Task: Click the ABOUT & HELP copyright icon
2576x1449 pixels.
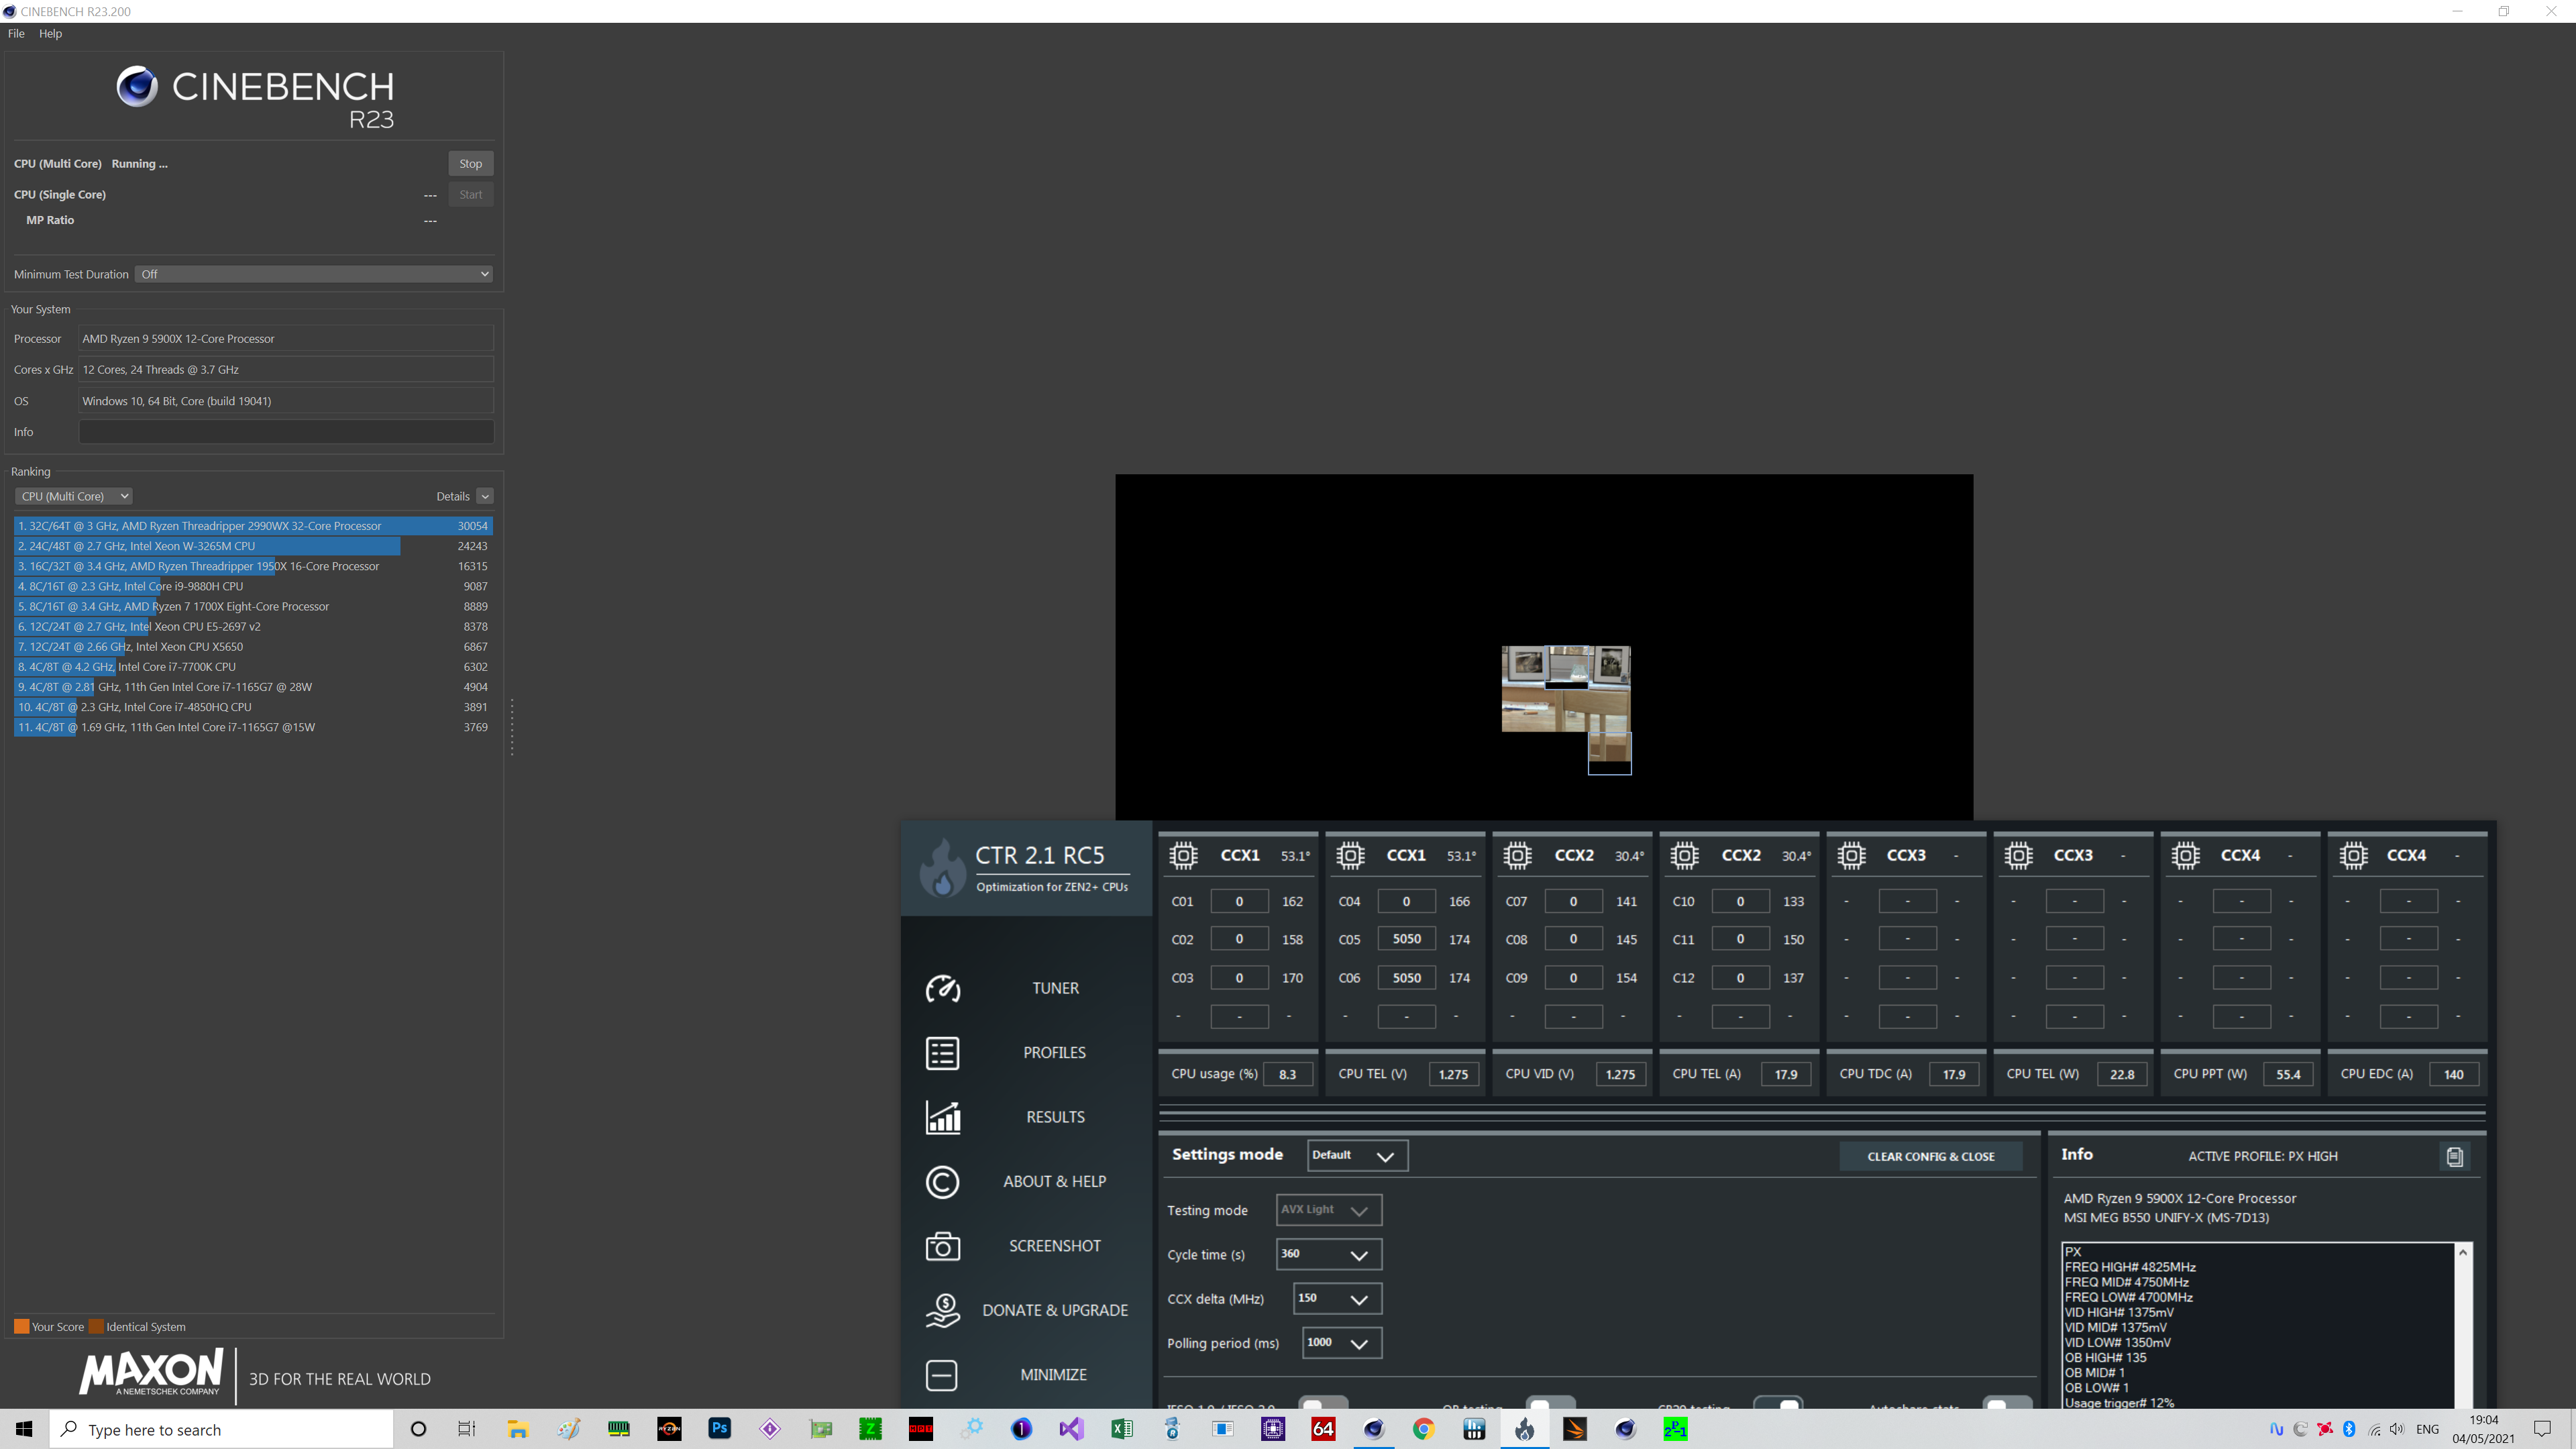Action: (x=942, y=1182)
